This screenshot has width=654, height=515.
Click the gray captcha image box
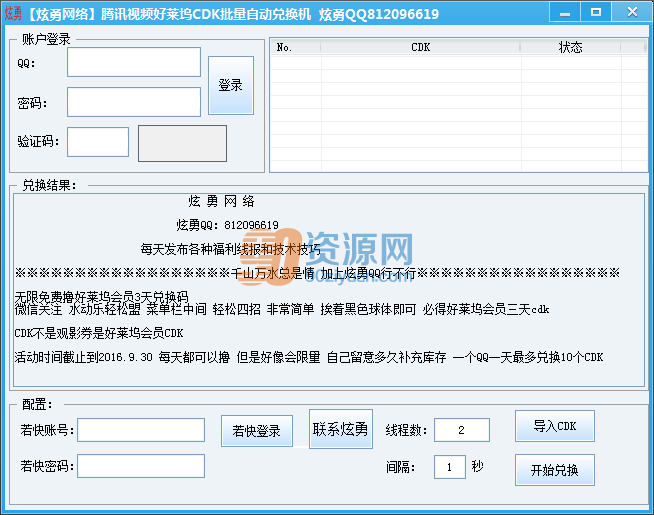[183, 143]
